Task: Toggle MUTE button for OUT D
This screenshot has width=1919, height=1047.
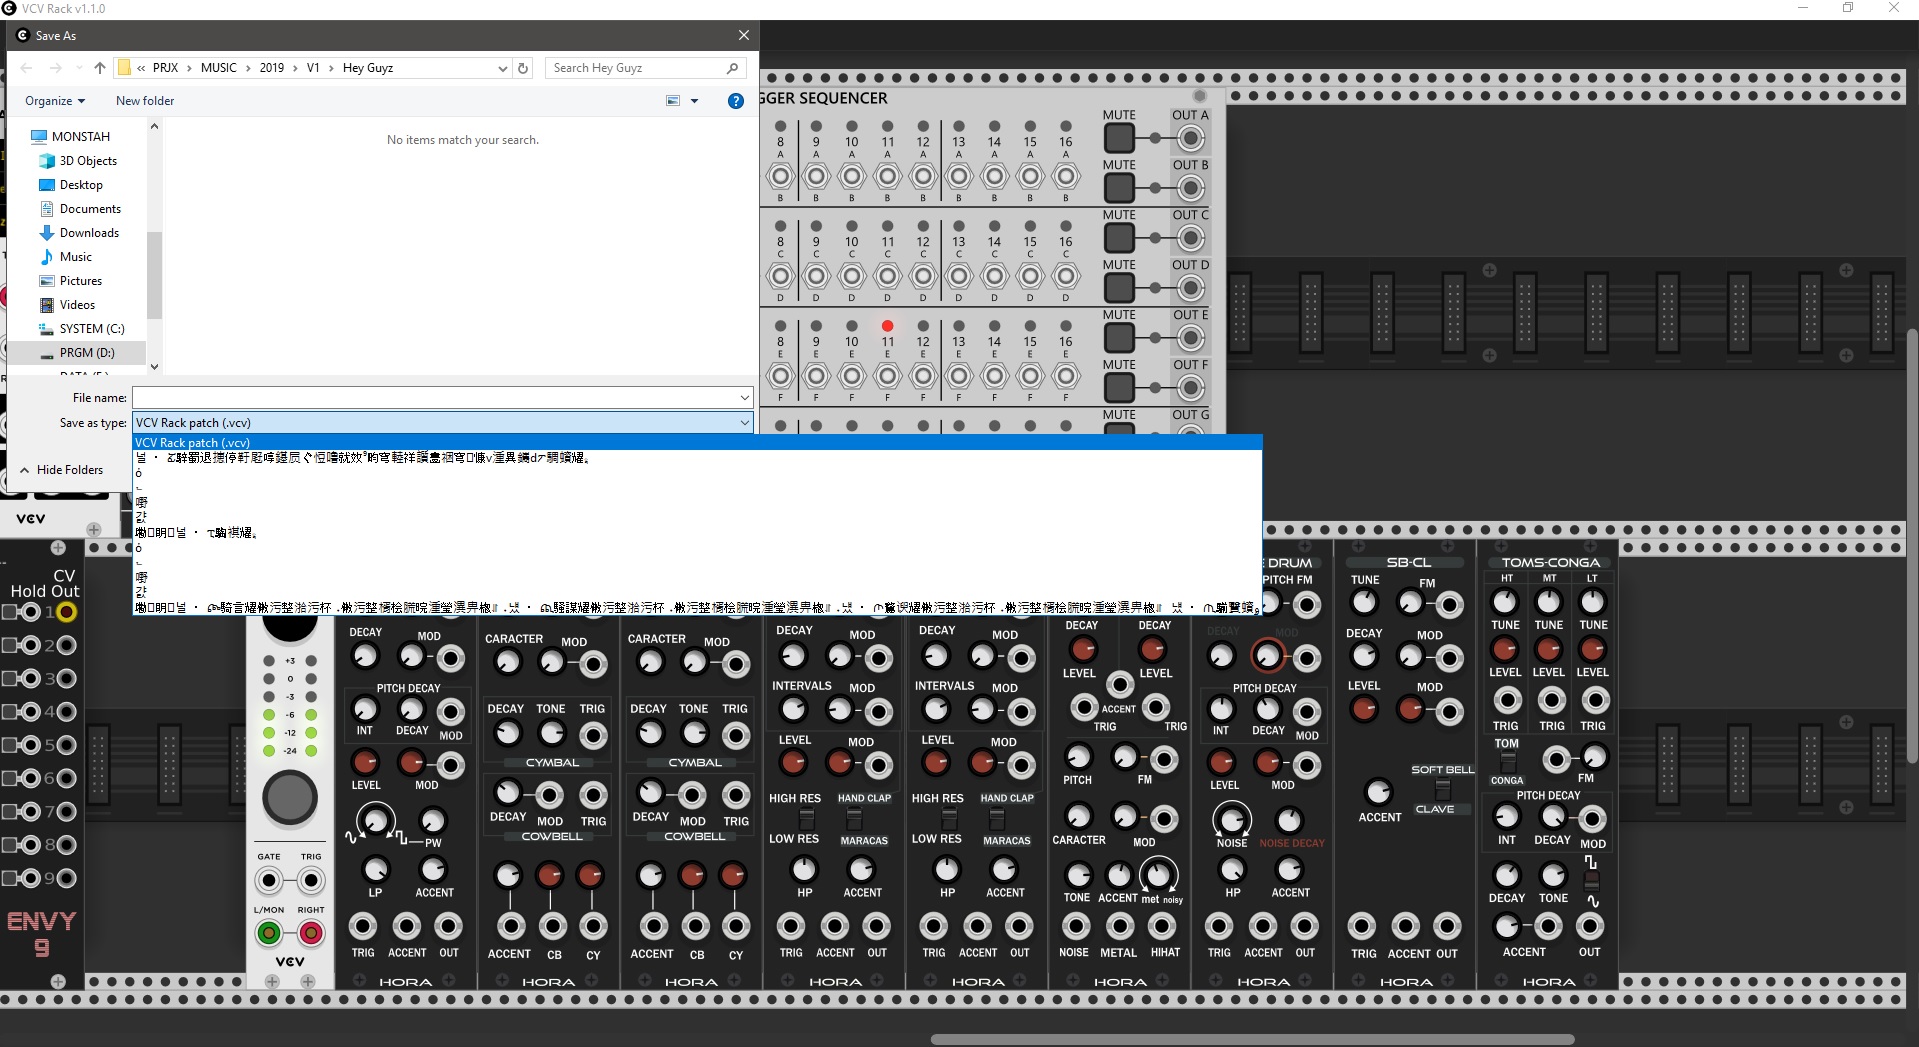Action: coord(1119,288)
